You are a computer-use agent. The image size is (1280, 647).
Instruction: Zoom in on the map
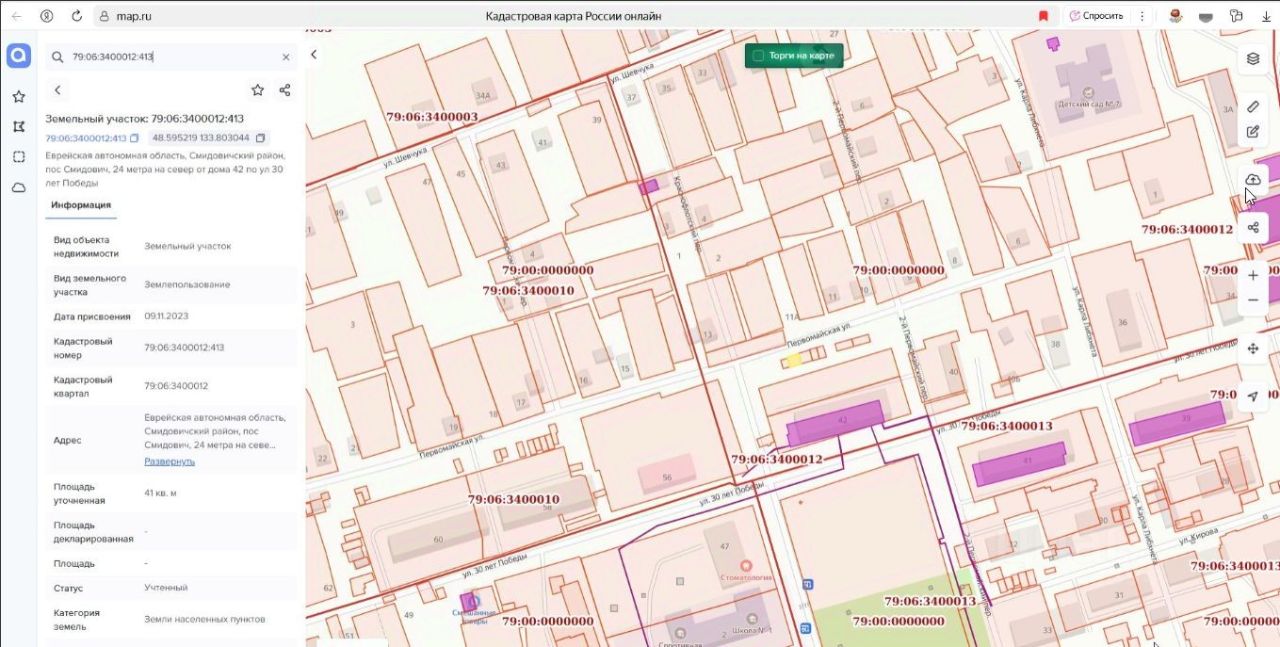[x=1253, y=275]
